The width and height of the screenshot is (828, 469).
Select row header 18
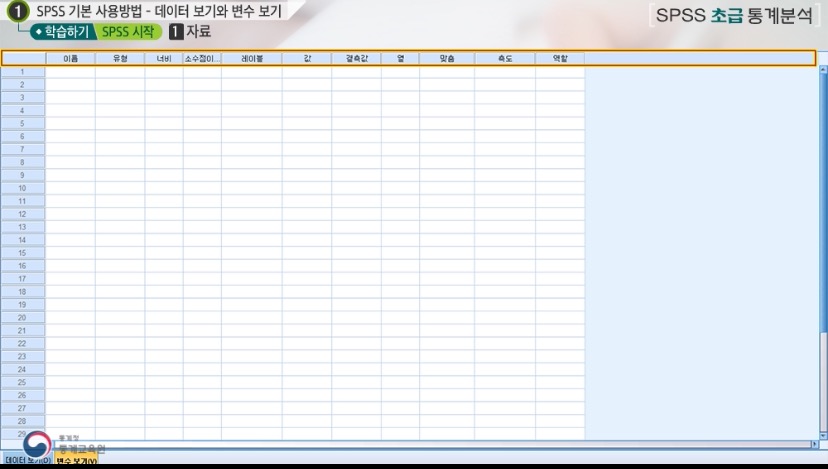(23, 292)
